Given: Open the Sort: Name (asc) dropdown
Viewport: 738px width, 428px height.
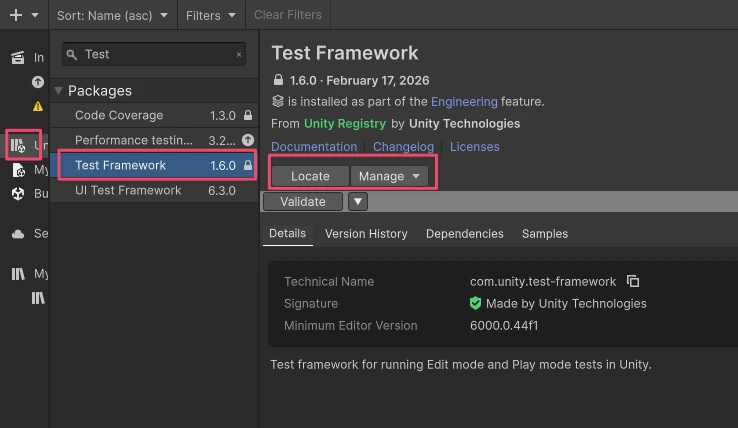Looking at the screenshot, I should [112, 15].
